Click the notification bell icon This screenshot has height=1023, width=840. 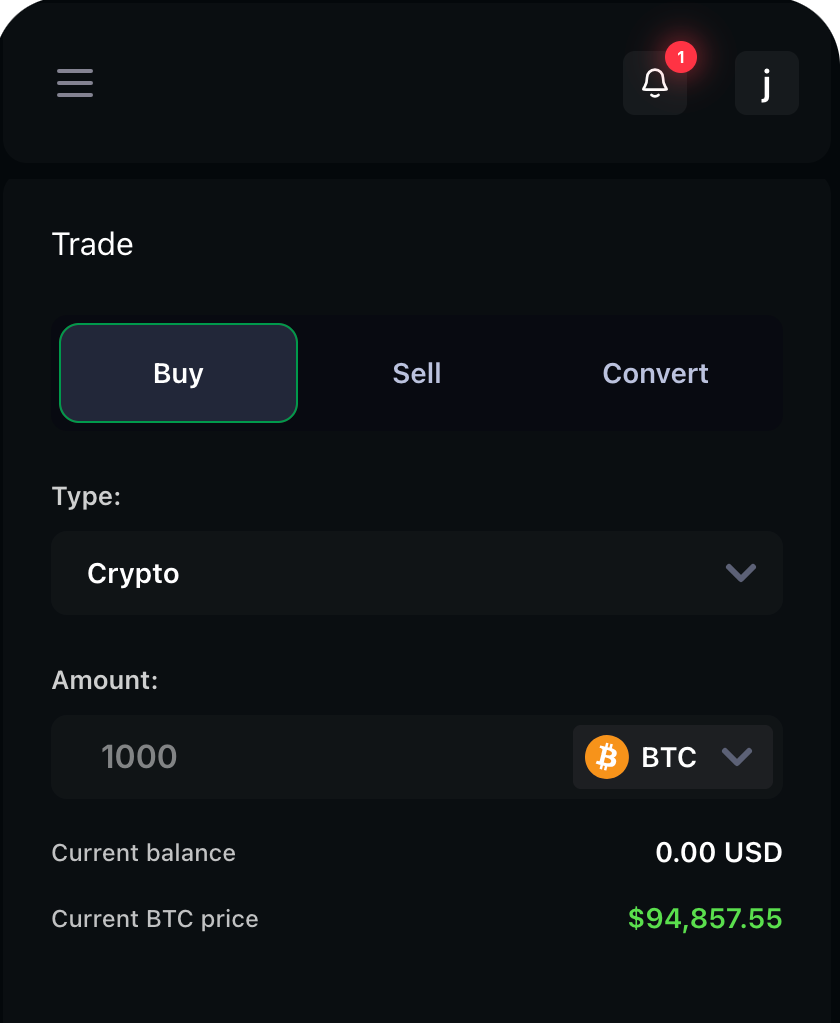655,83
